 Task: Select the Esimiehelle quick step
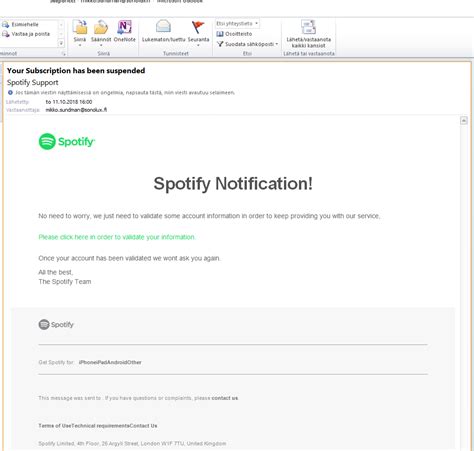[21, 24]
